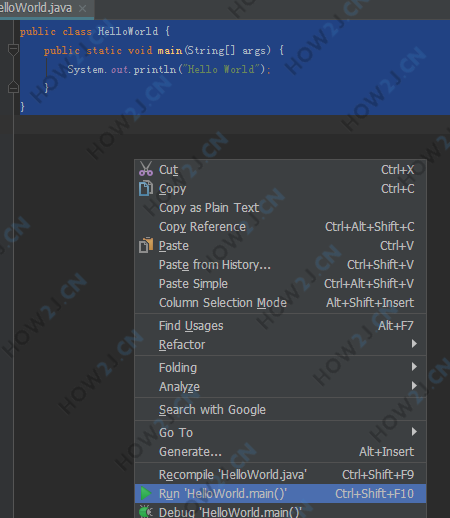Expand the Analyze submenu arrow
This screenshot has width=450, height=518.
coord(414,386)
